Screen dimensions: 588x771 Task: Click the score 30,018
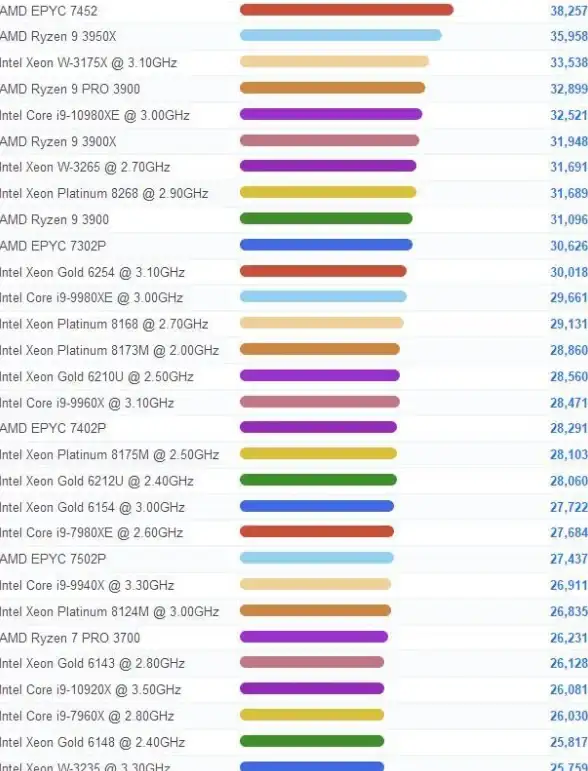[x=569, y=272]
